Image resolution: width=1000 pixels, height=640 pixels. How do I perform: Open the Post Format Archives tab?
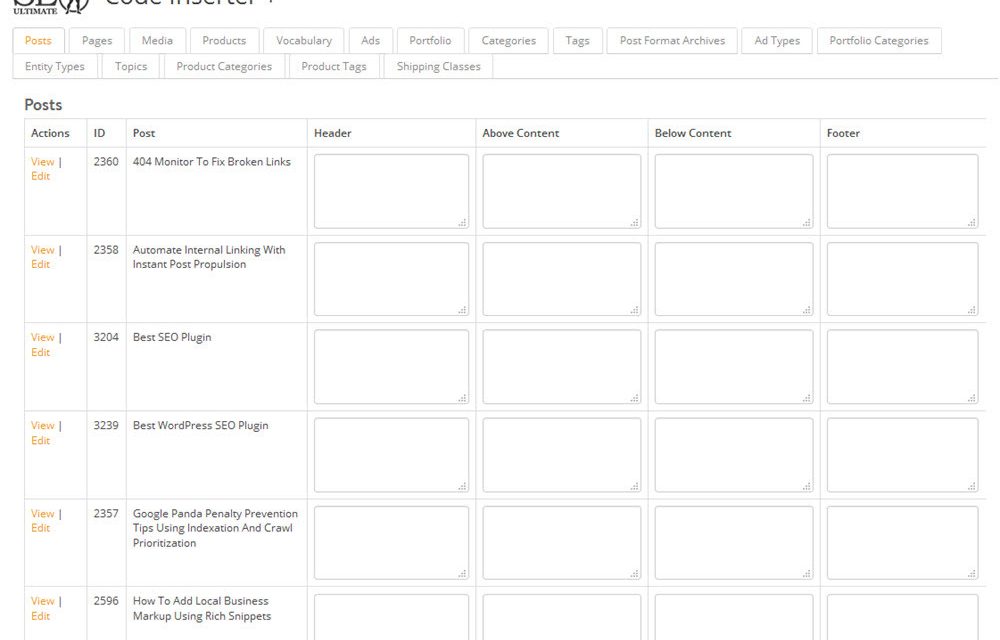pyautogui.click(x=672, y=41)
